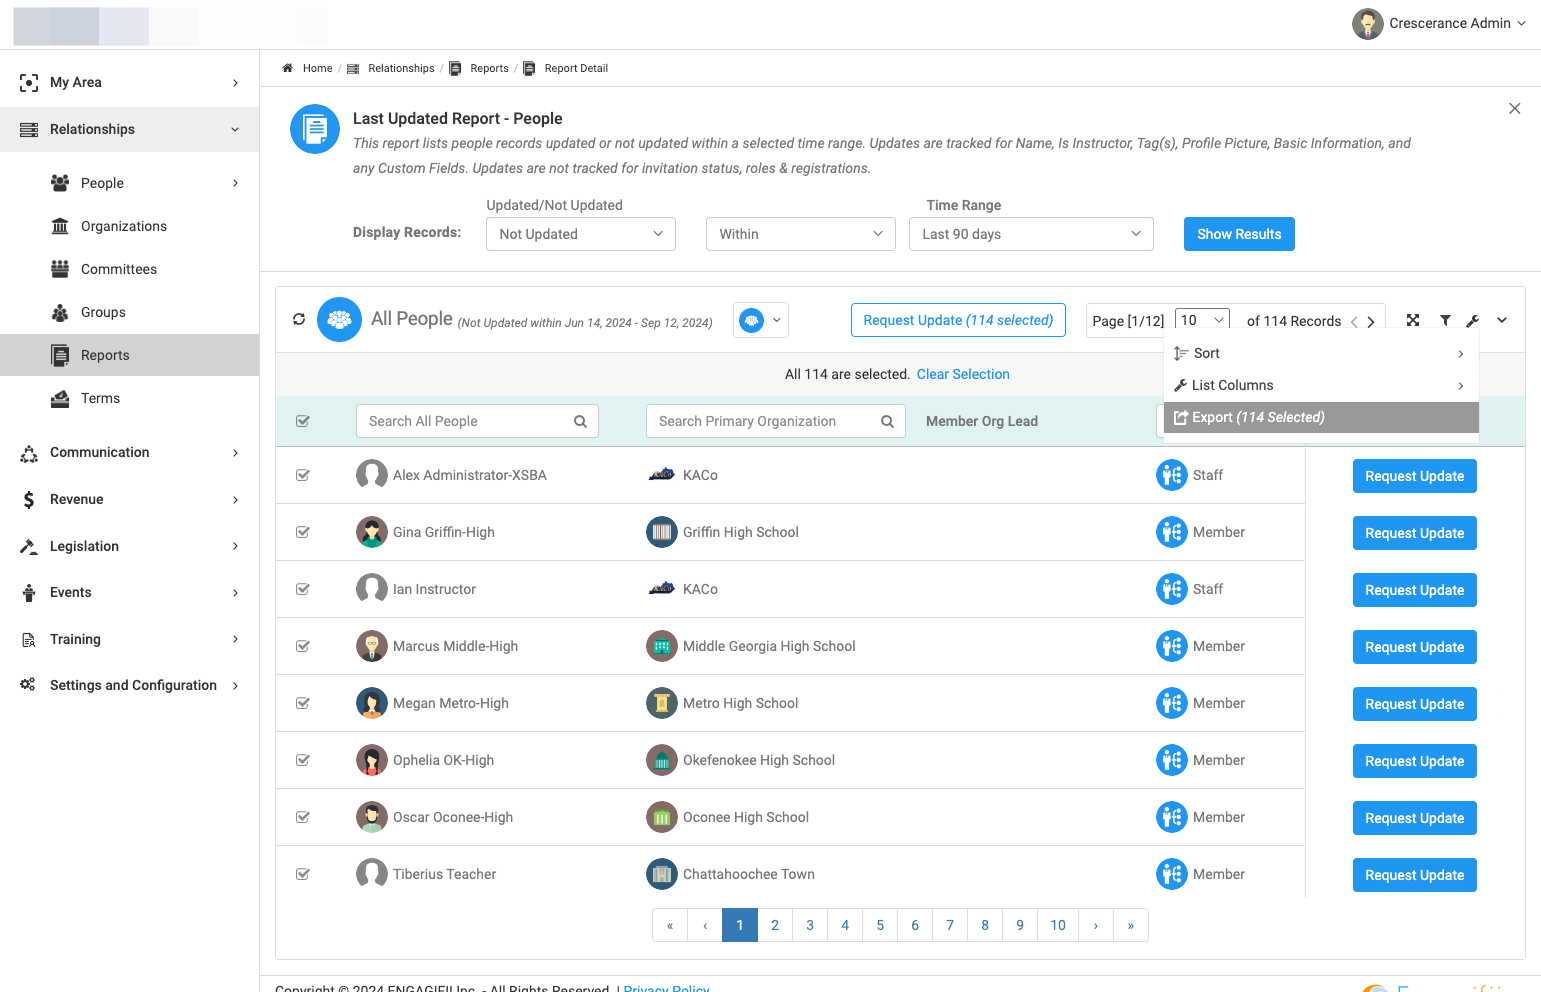The height and width of the screenshot is (992, 1541).
Task: Open the page size dropdown showing 10
Action: point(1202,320)
